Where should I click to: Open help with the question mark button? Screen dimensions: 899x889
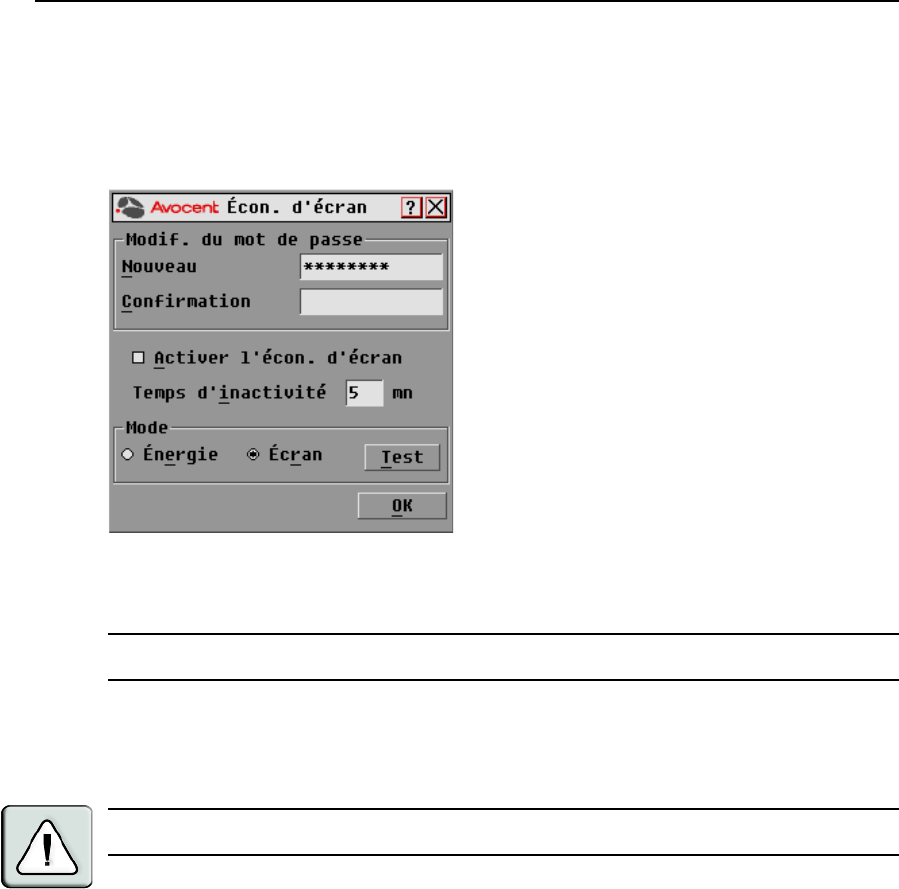pyautogui.click(x=411, y=207)
